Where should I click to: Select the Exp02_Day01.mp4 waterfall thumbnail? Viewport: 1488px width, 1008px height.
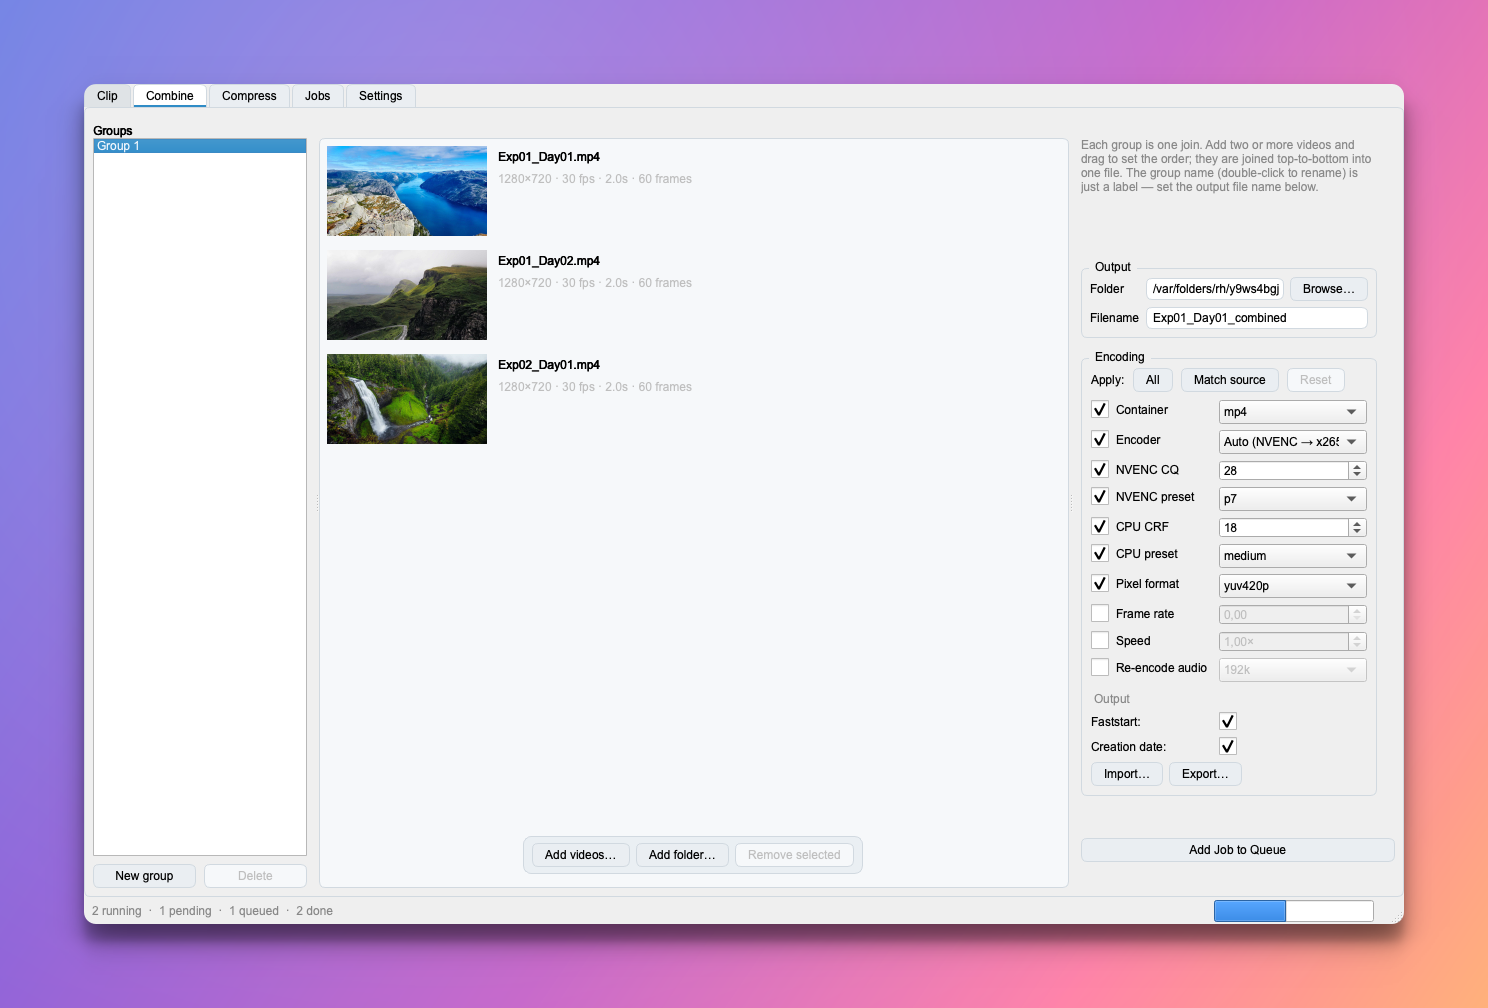(407, 399)
